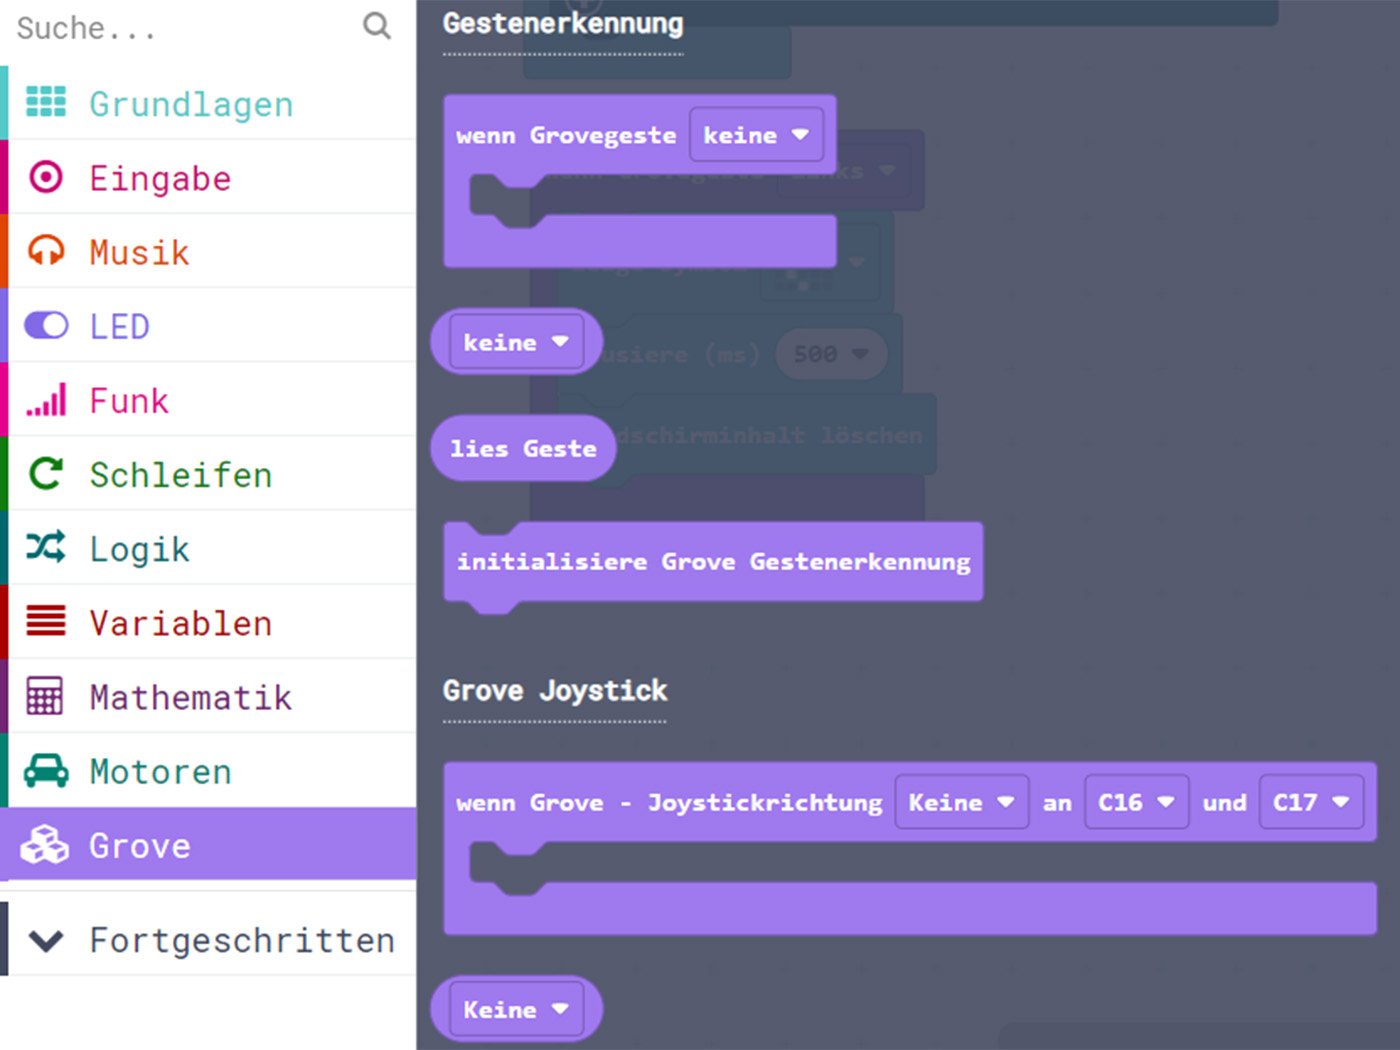Open the Variablen category
Viewport: 1400px width, 1050px height.
coord(180,623)
